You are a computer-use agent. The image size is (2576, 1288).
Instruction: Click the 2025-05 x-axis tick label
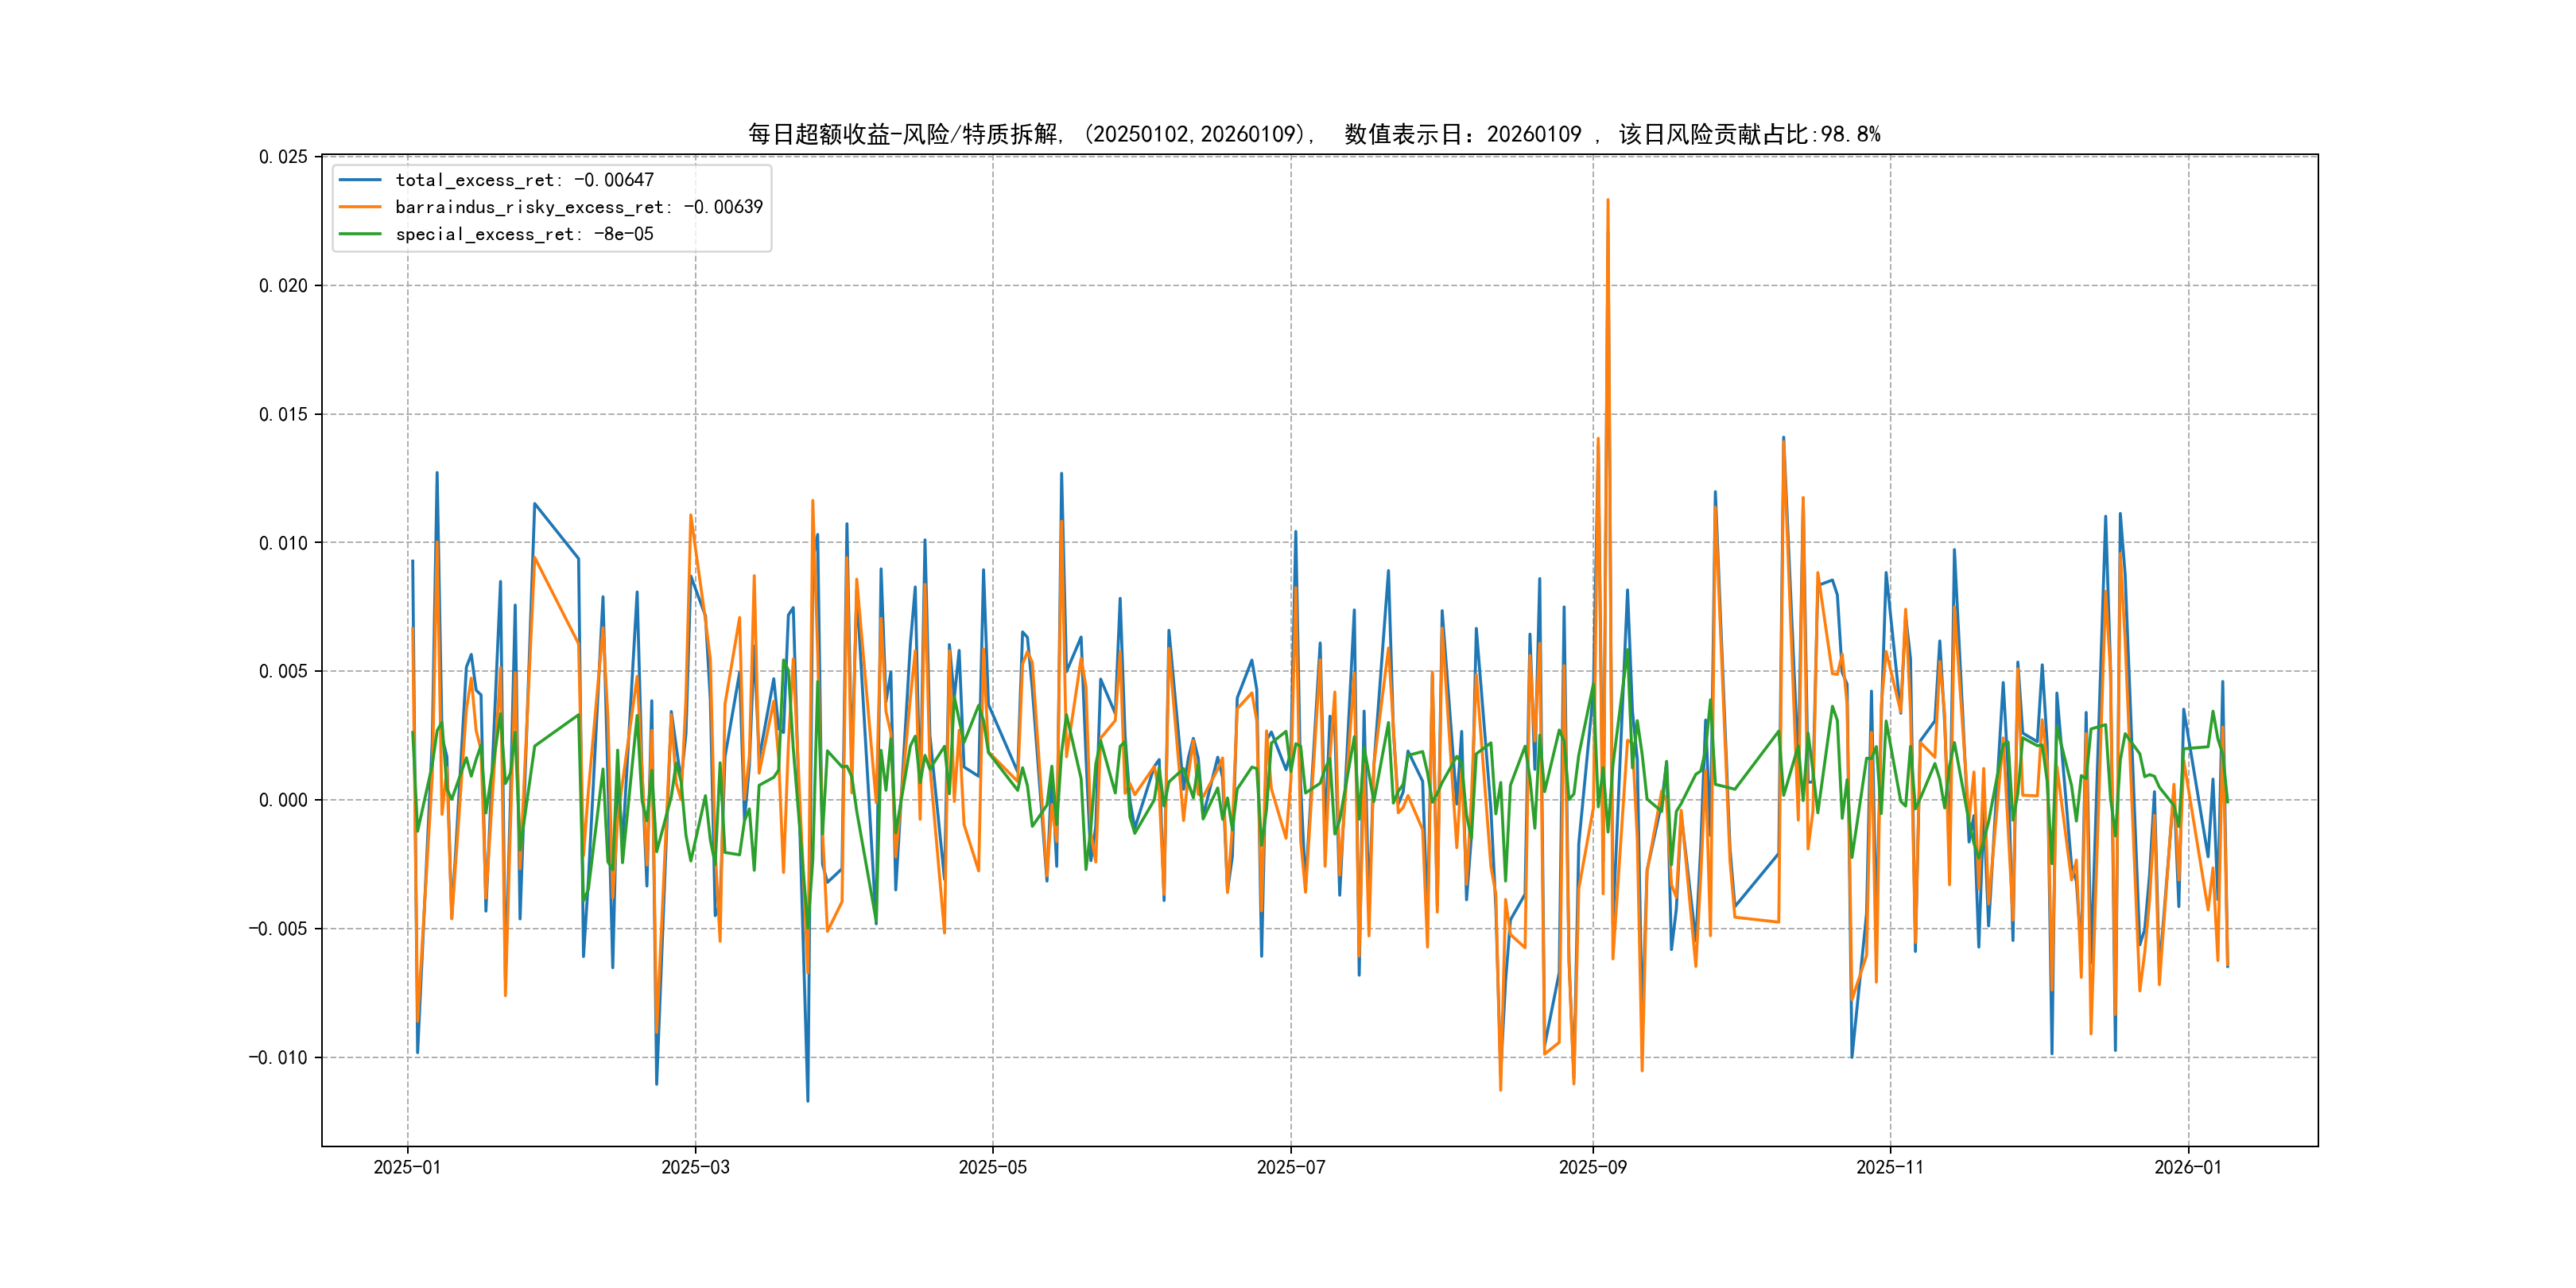click(992, 1167)
